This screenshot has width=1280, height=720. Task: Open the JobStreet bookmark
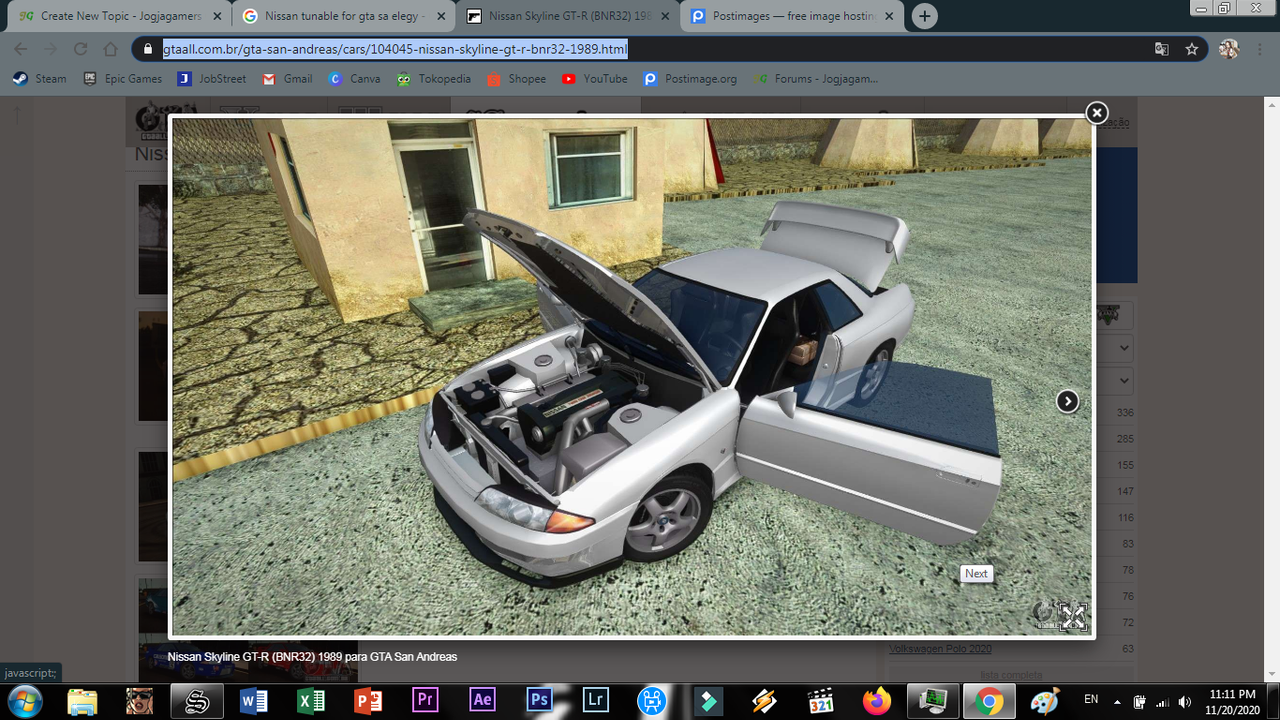coord(211,78)
